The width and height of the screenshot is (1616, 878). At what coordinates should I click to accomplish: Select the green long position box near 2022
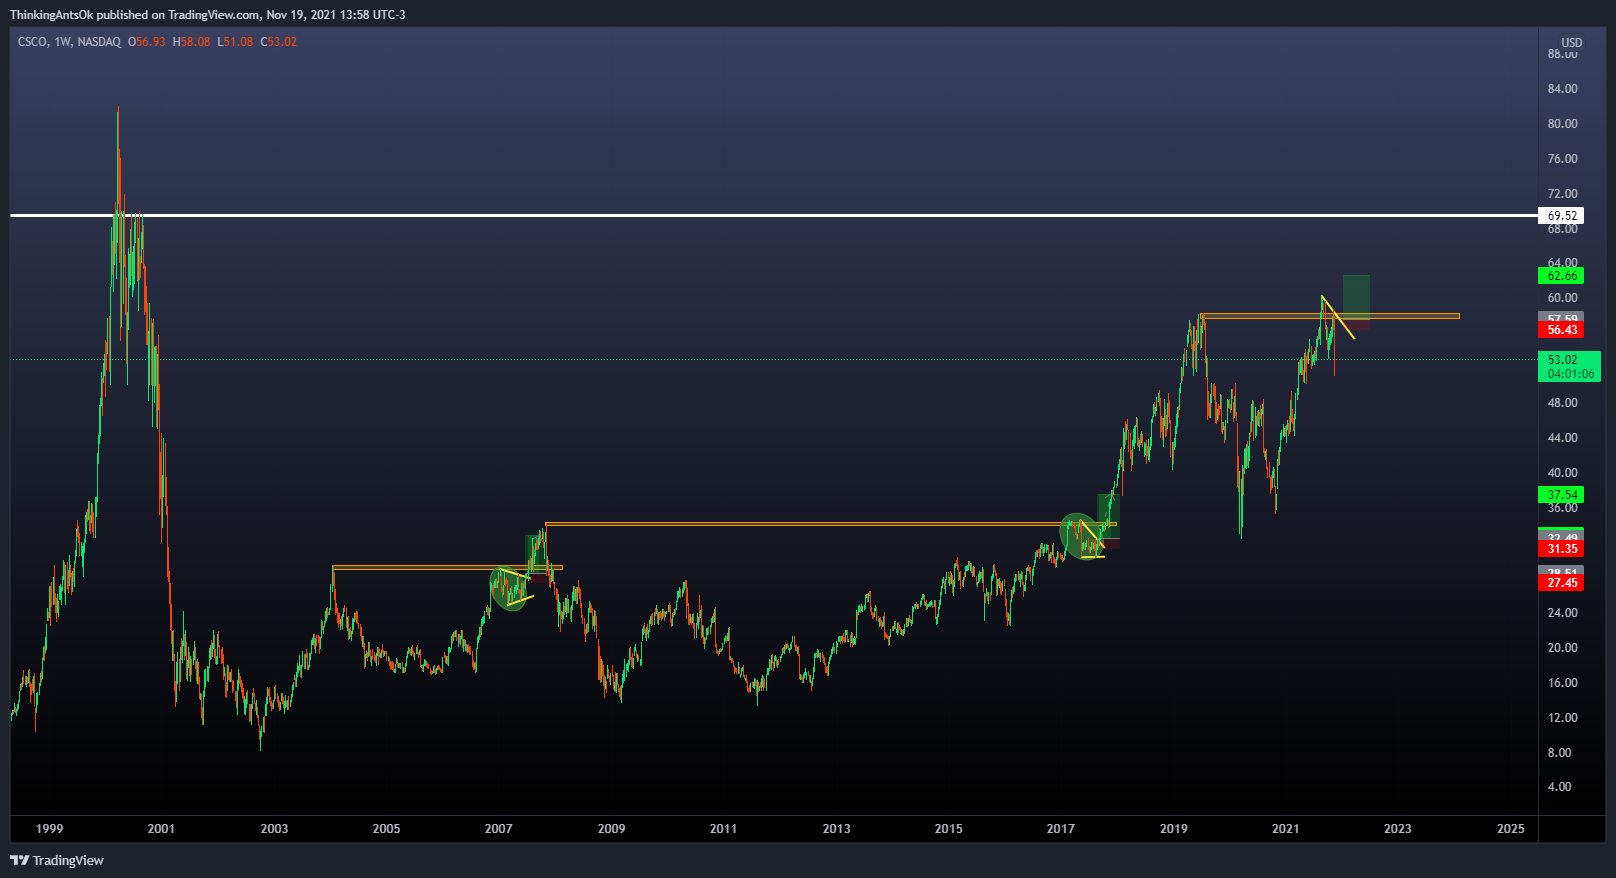click(x=1356, y=296)
